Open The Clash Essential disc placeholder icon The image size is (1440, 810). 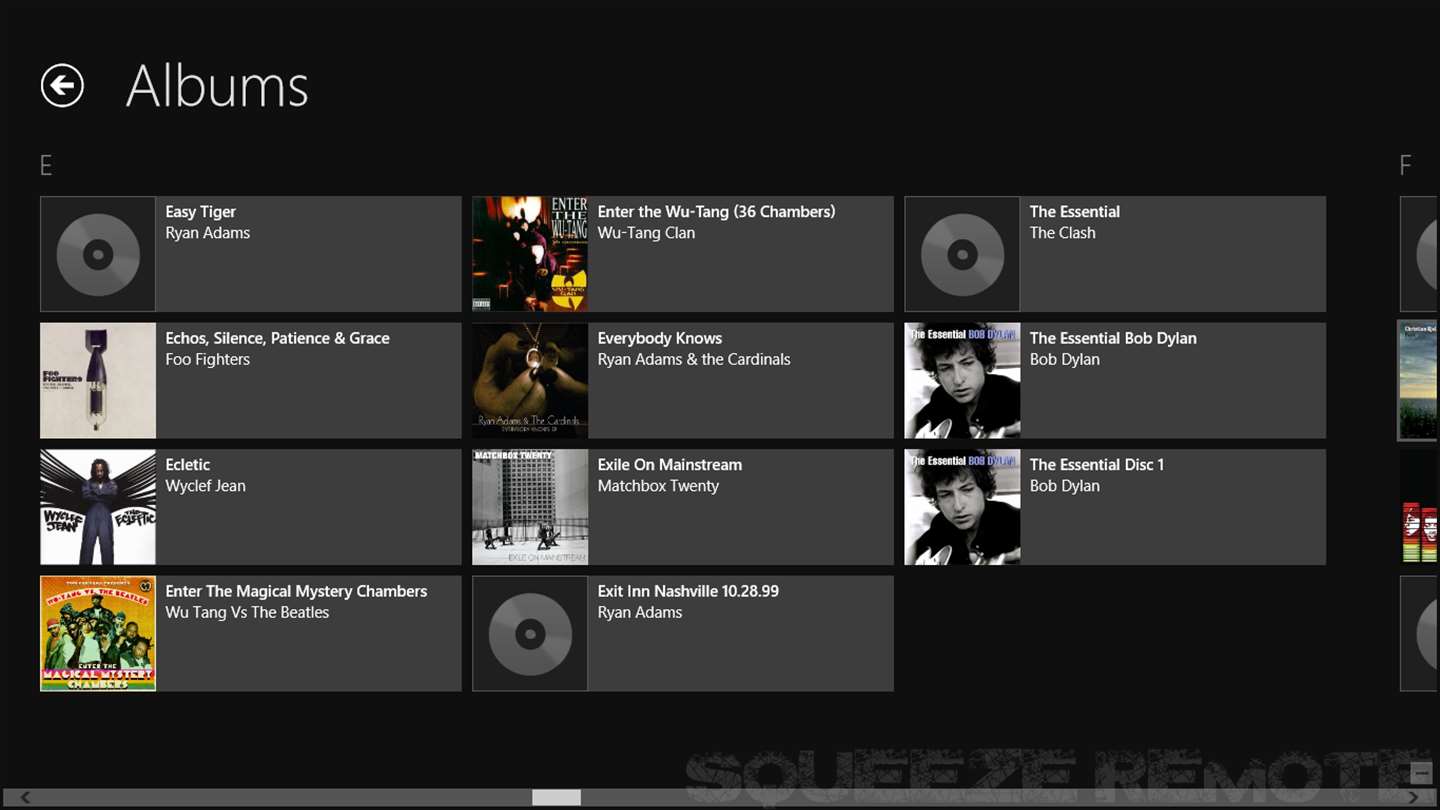pos(962,254)
